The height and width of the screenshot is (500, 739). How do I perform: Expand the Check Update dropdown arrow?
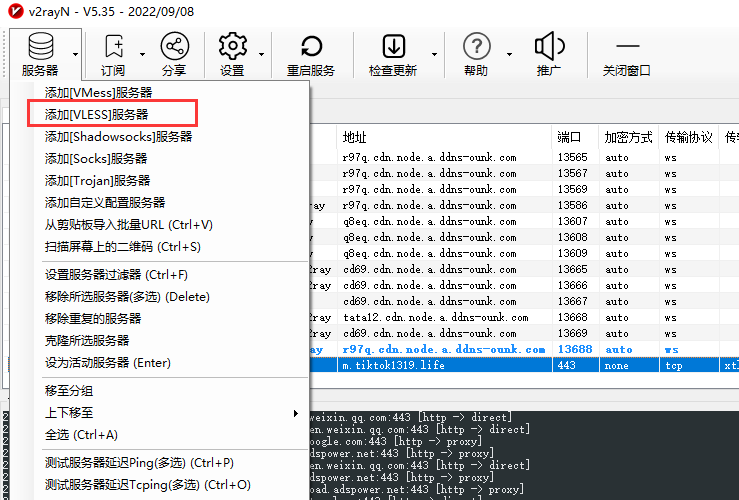(434, 54)
